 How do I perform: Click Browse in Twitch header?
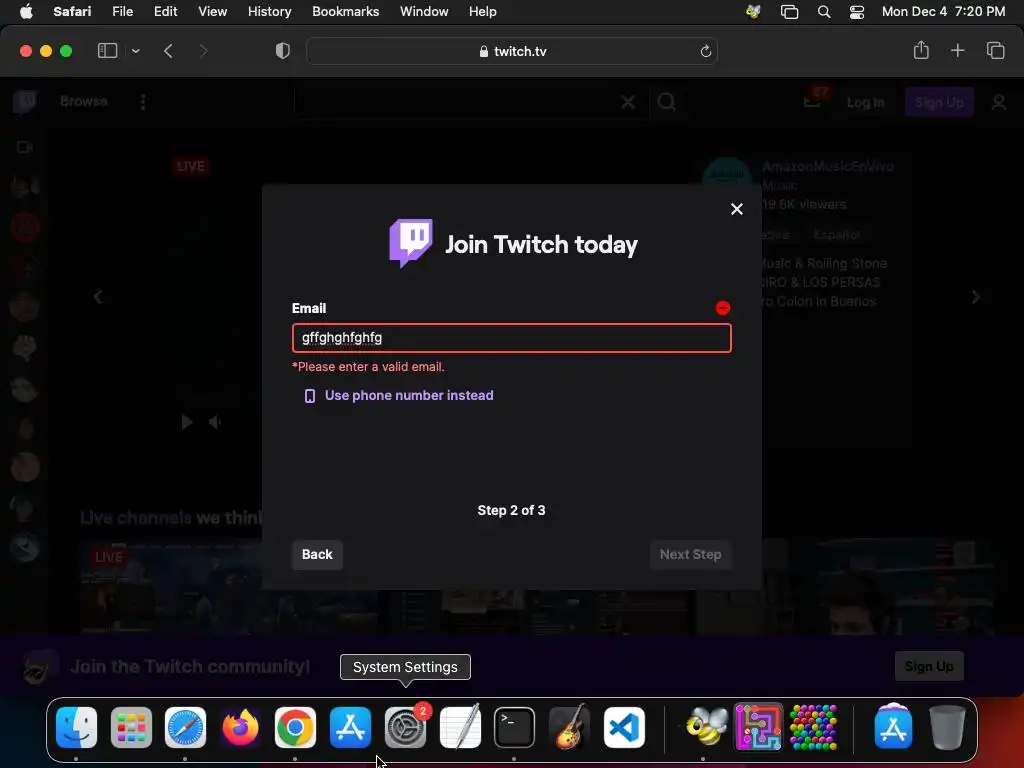[x=84, y=101]
